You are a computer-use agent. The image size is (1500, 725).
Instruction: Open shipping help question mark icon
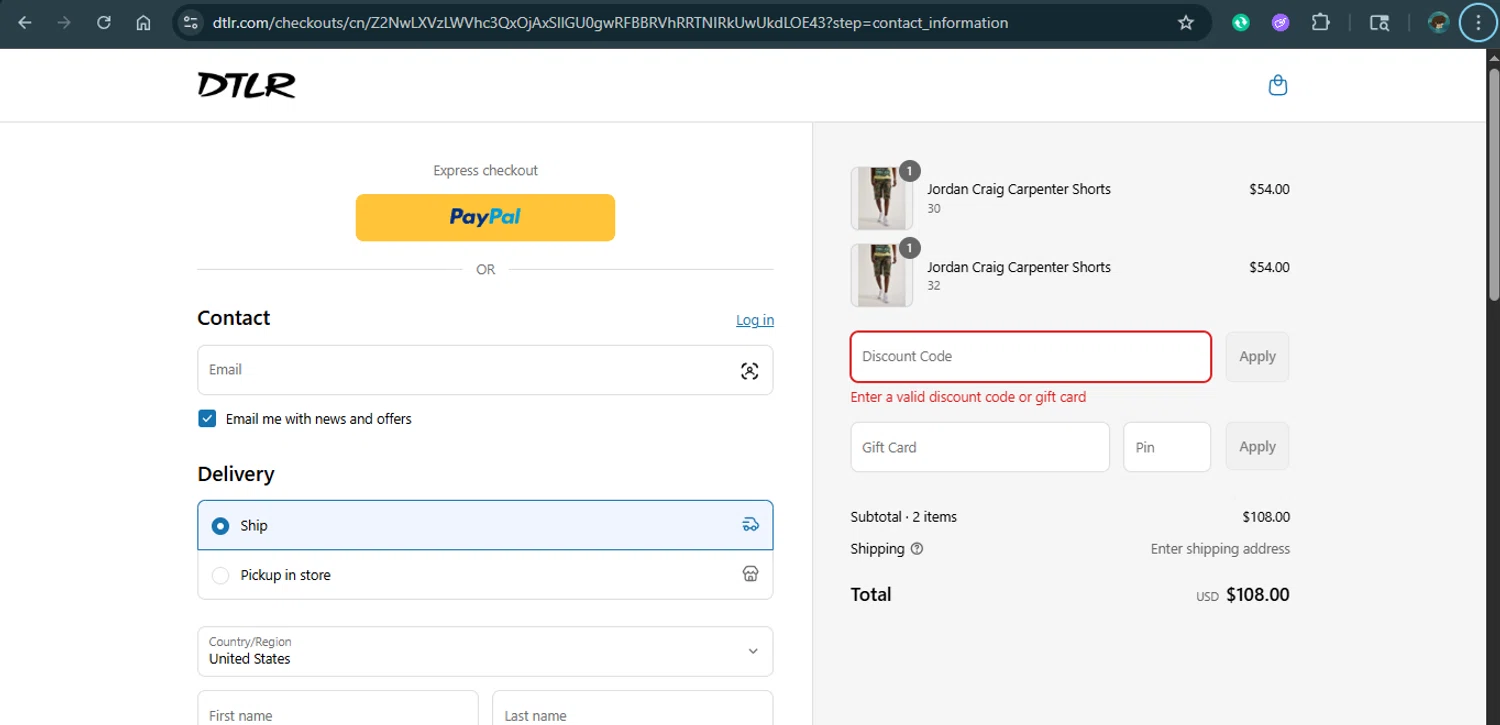[917, 549]
